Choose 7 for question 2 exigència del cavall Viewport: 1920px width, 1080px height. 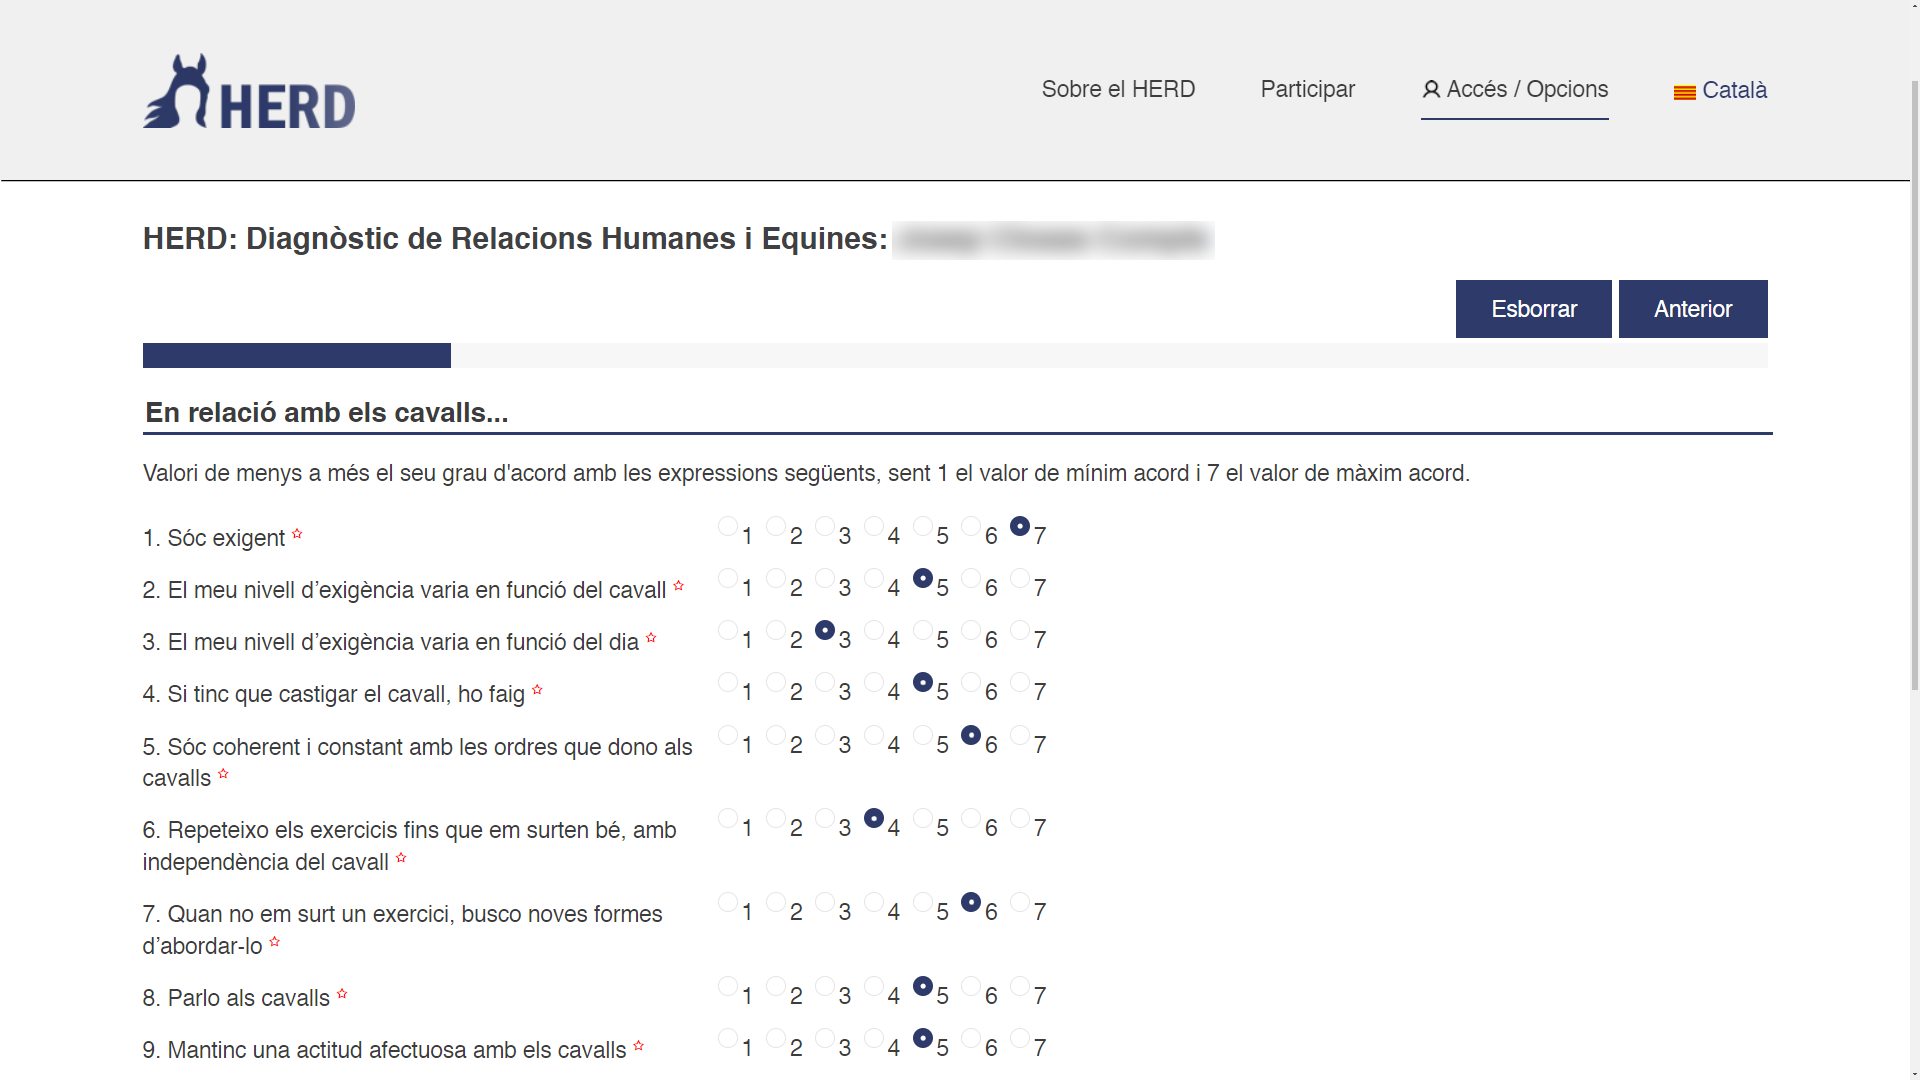point(1019,578)
